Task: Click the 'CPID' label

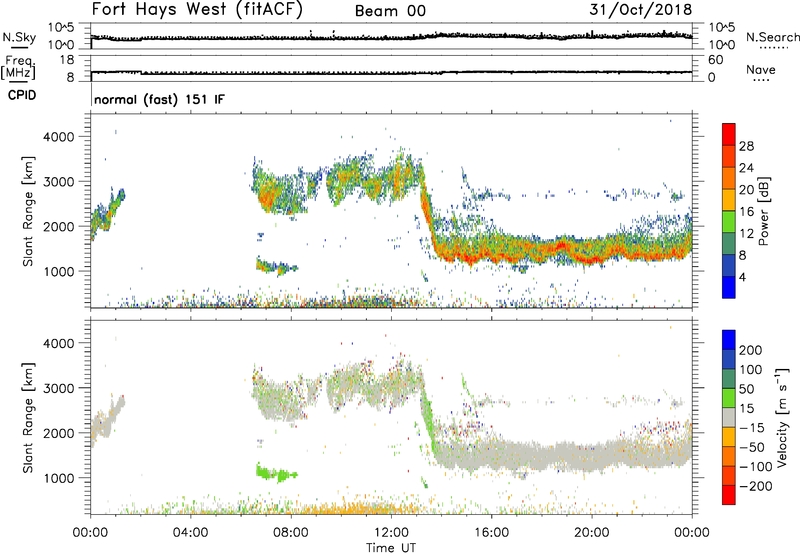Action: point(22,95)
